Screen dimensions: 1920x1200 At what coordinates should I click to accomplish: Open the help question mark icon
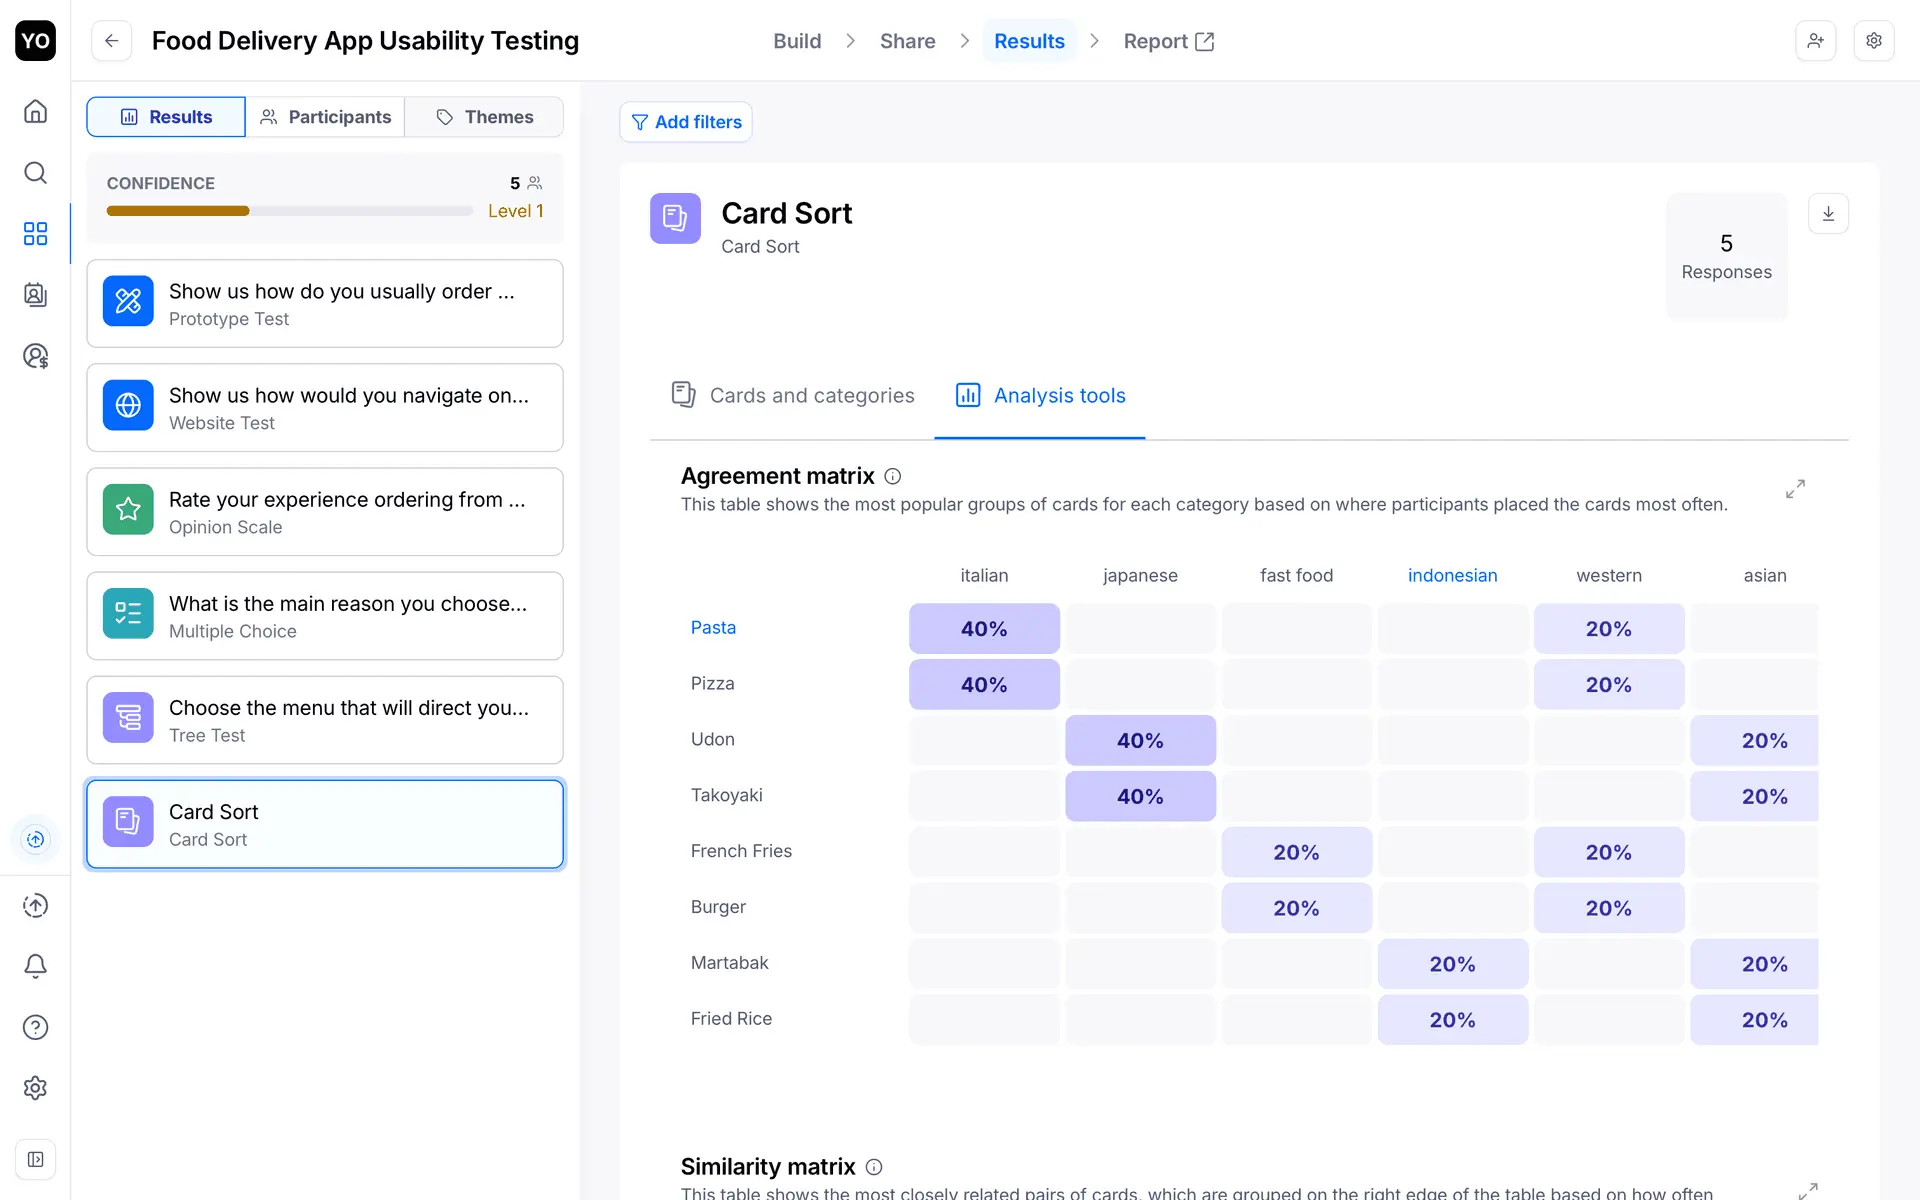click(x=35, y=1027)
